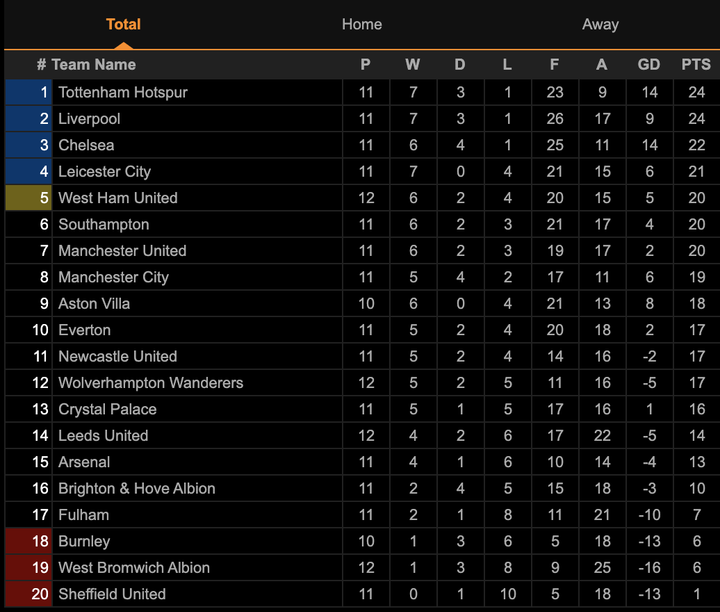The height and width of the screenshot is (612, 720).
Task: Open Arsenal team page
Action: (x=84, y=462)
